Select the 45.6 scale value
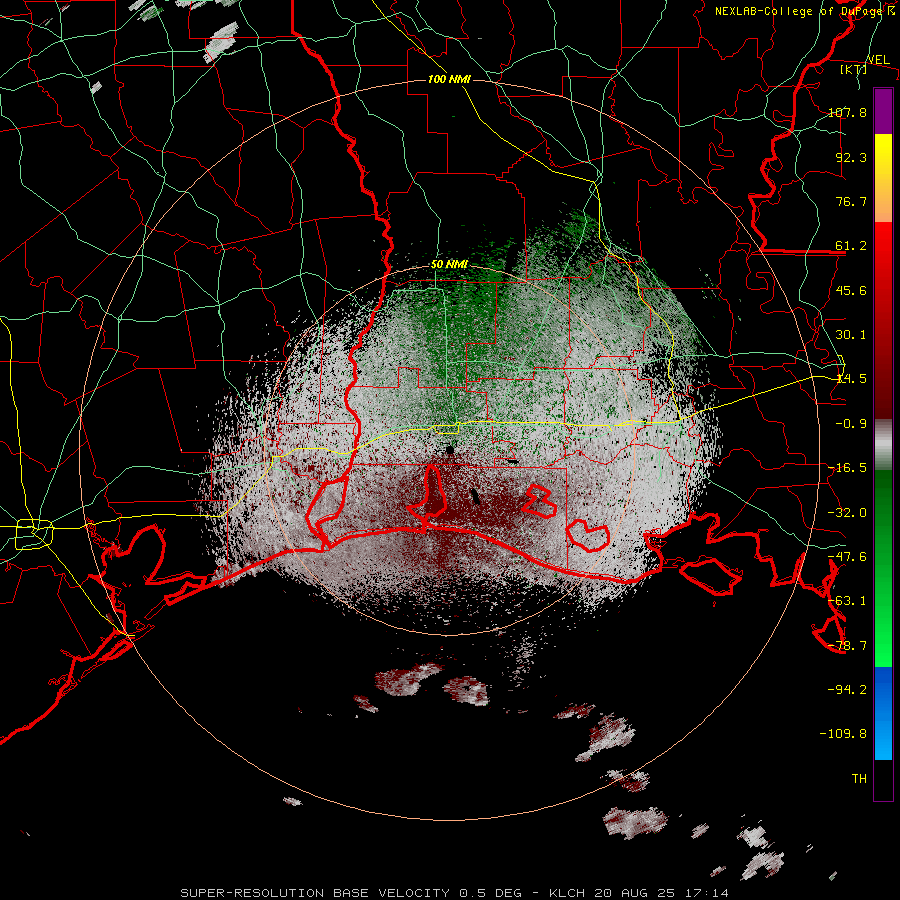This screenshot has width=900, height=900. click(x=851, y=290)
